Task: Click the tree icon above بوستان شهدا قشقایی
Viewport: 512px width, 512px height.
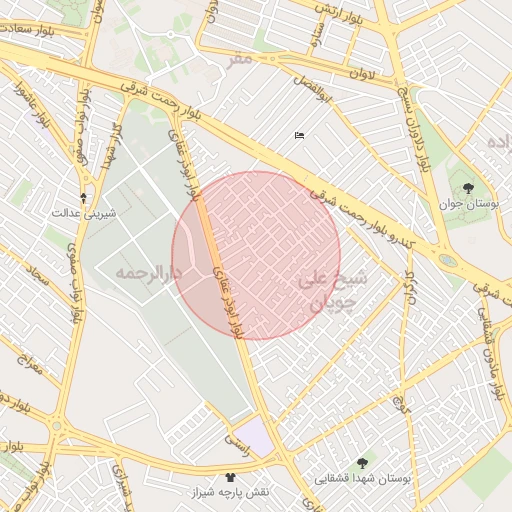Action: 362,463
